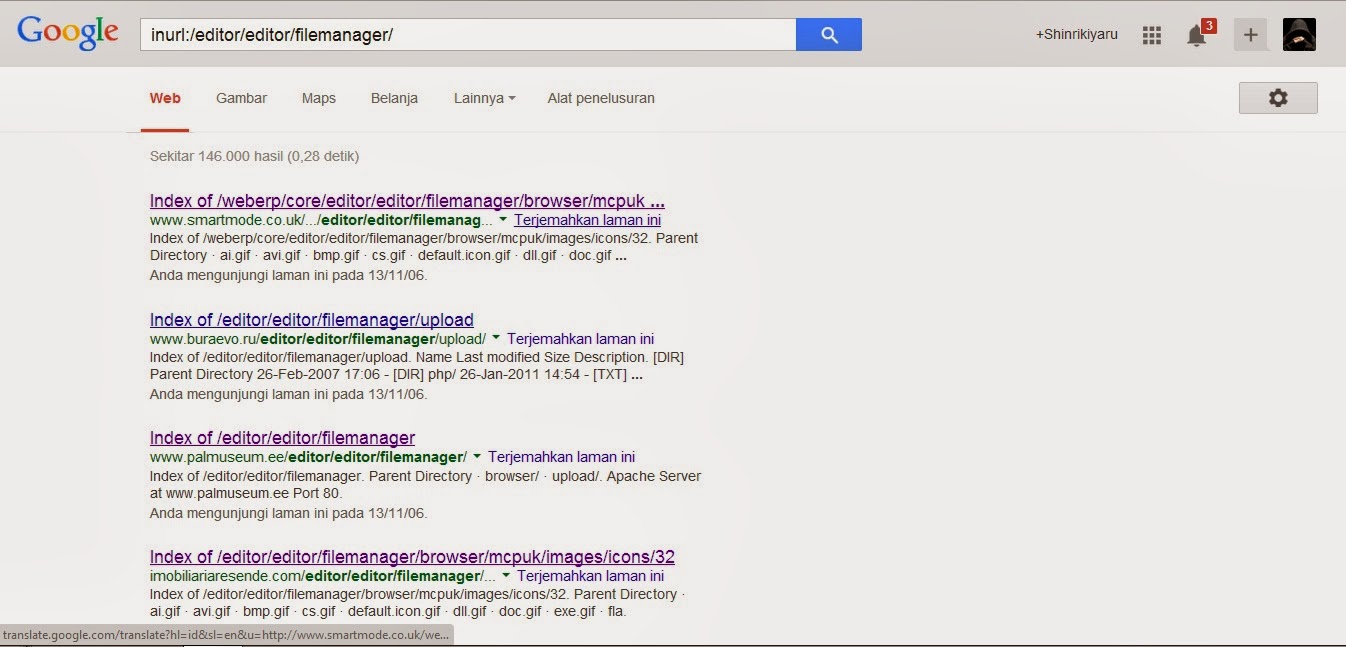Expand the imobiliariaresende.com result arrow

pos(506,576)
